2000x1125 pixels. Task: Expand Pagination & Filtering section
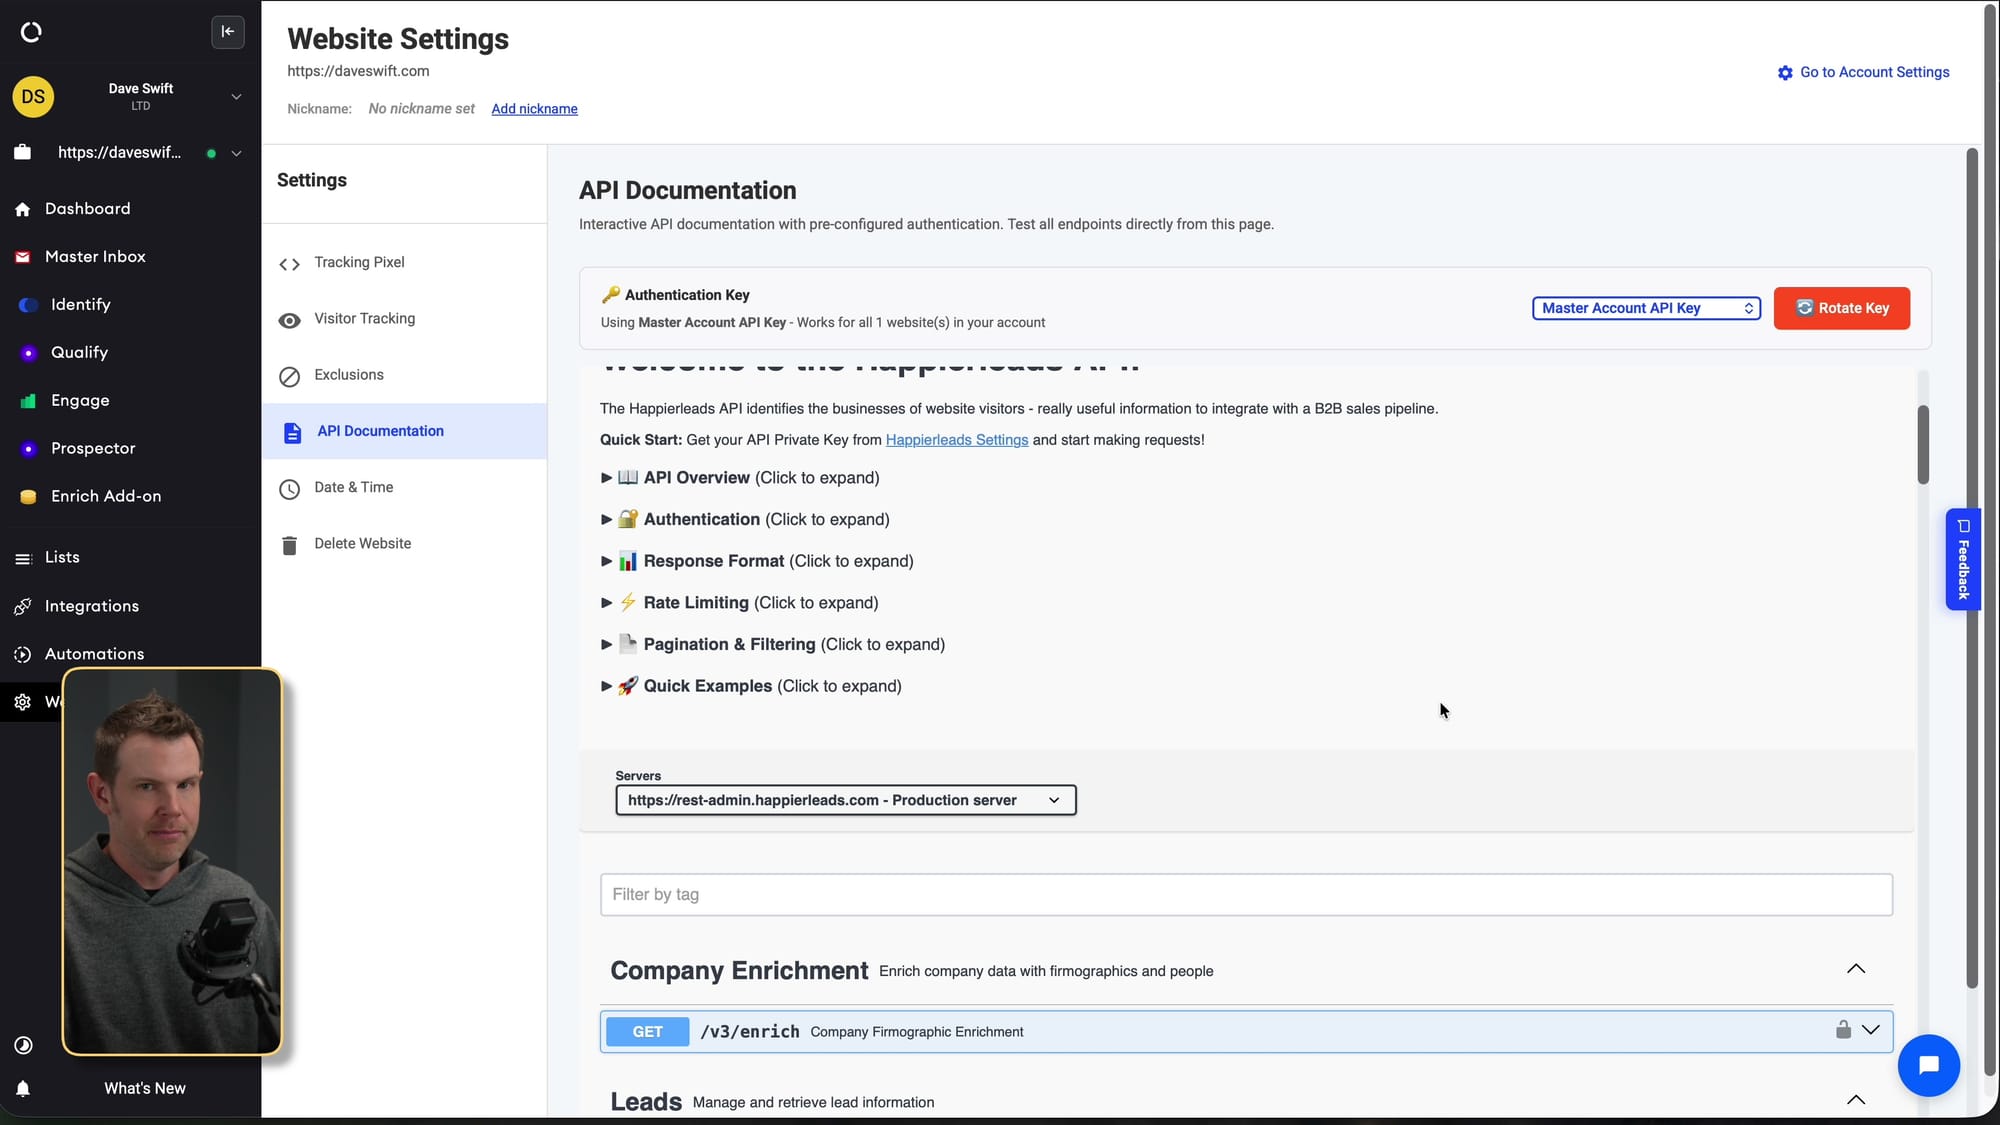coord(773,645)
